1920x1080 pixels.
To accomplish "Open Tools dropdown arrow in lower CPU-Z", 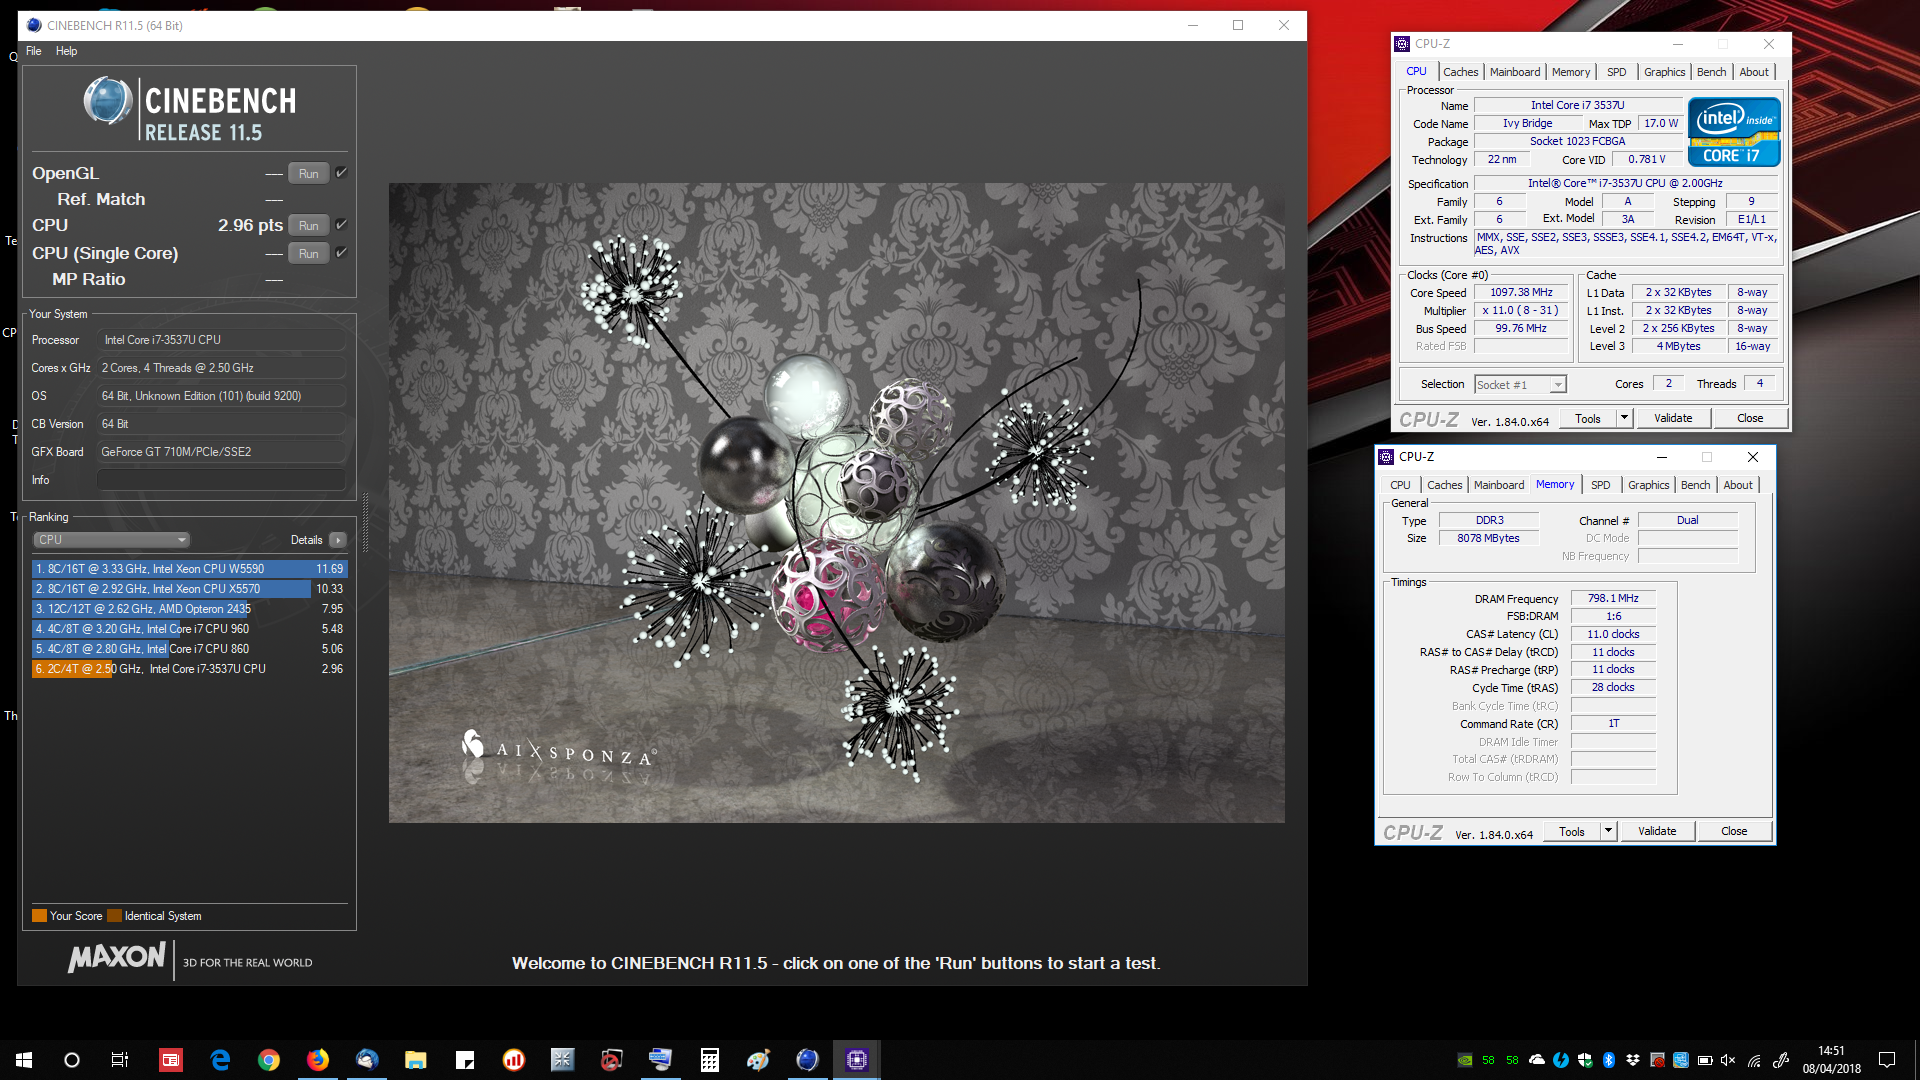I will (1608, 831).
